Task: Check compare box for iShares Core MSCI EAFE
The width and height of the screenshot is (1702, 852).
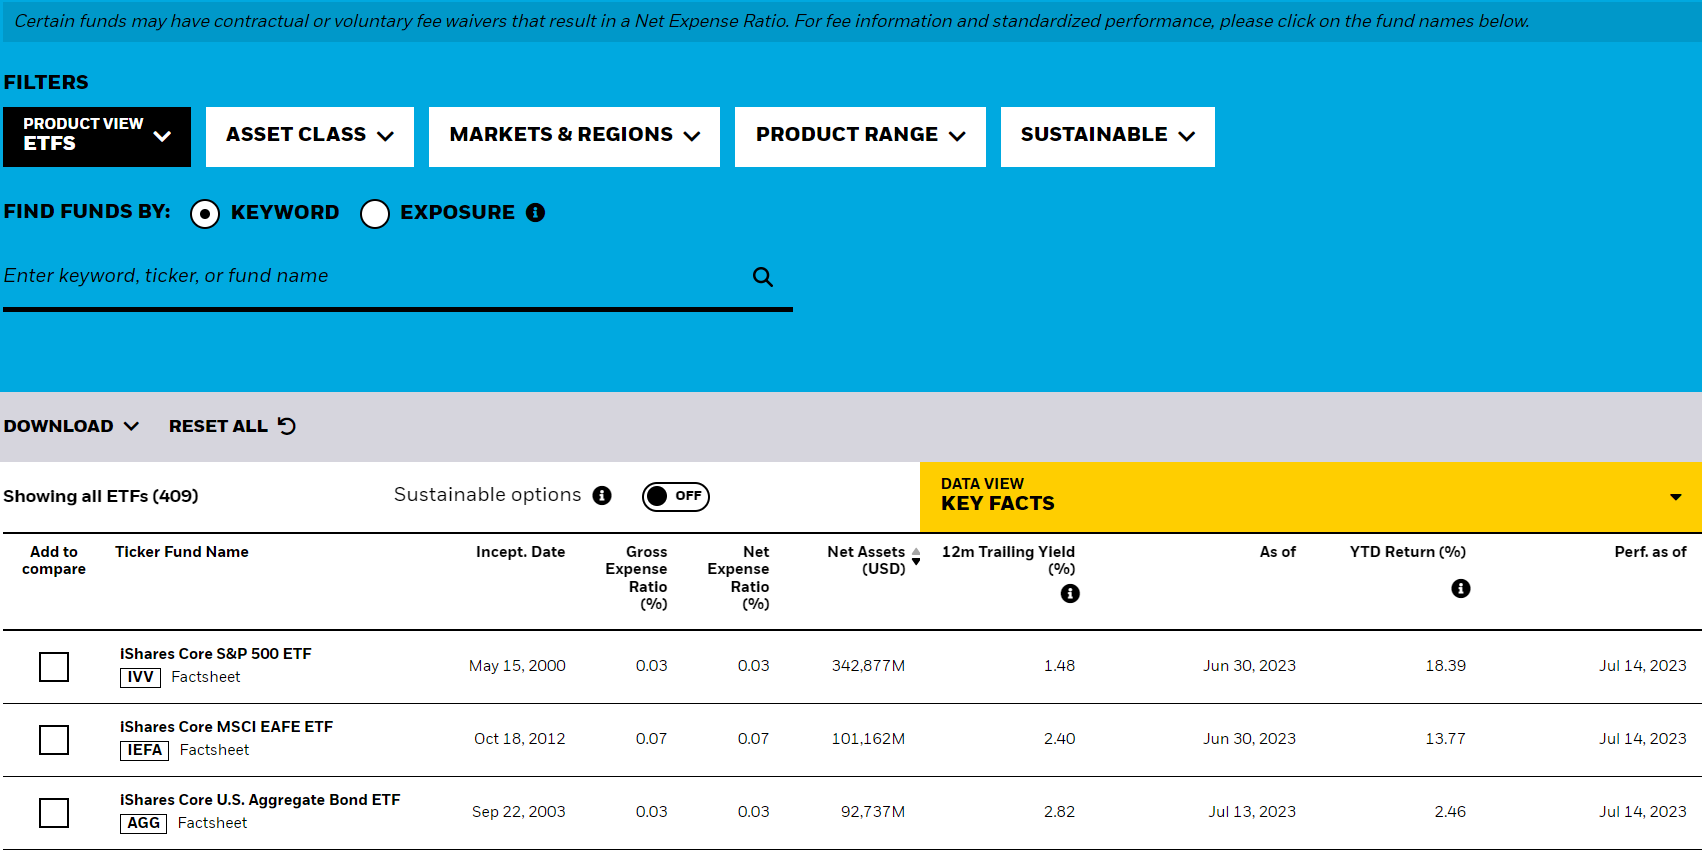Action: coord(54,740)
